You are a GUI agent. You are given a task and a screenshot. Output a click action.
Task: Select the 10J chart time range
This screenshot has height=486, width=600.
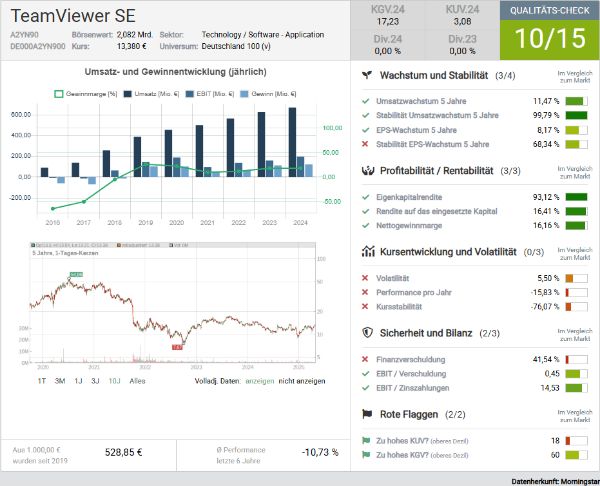click(114, 381)
